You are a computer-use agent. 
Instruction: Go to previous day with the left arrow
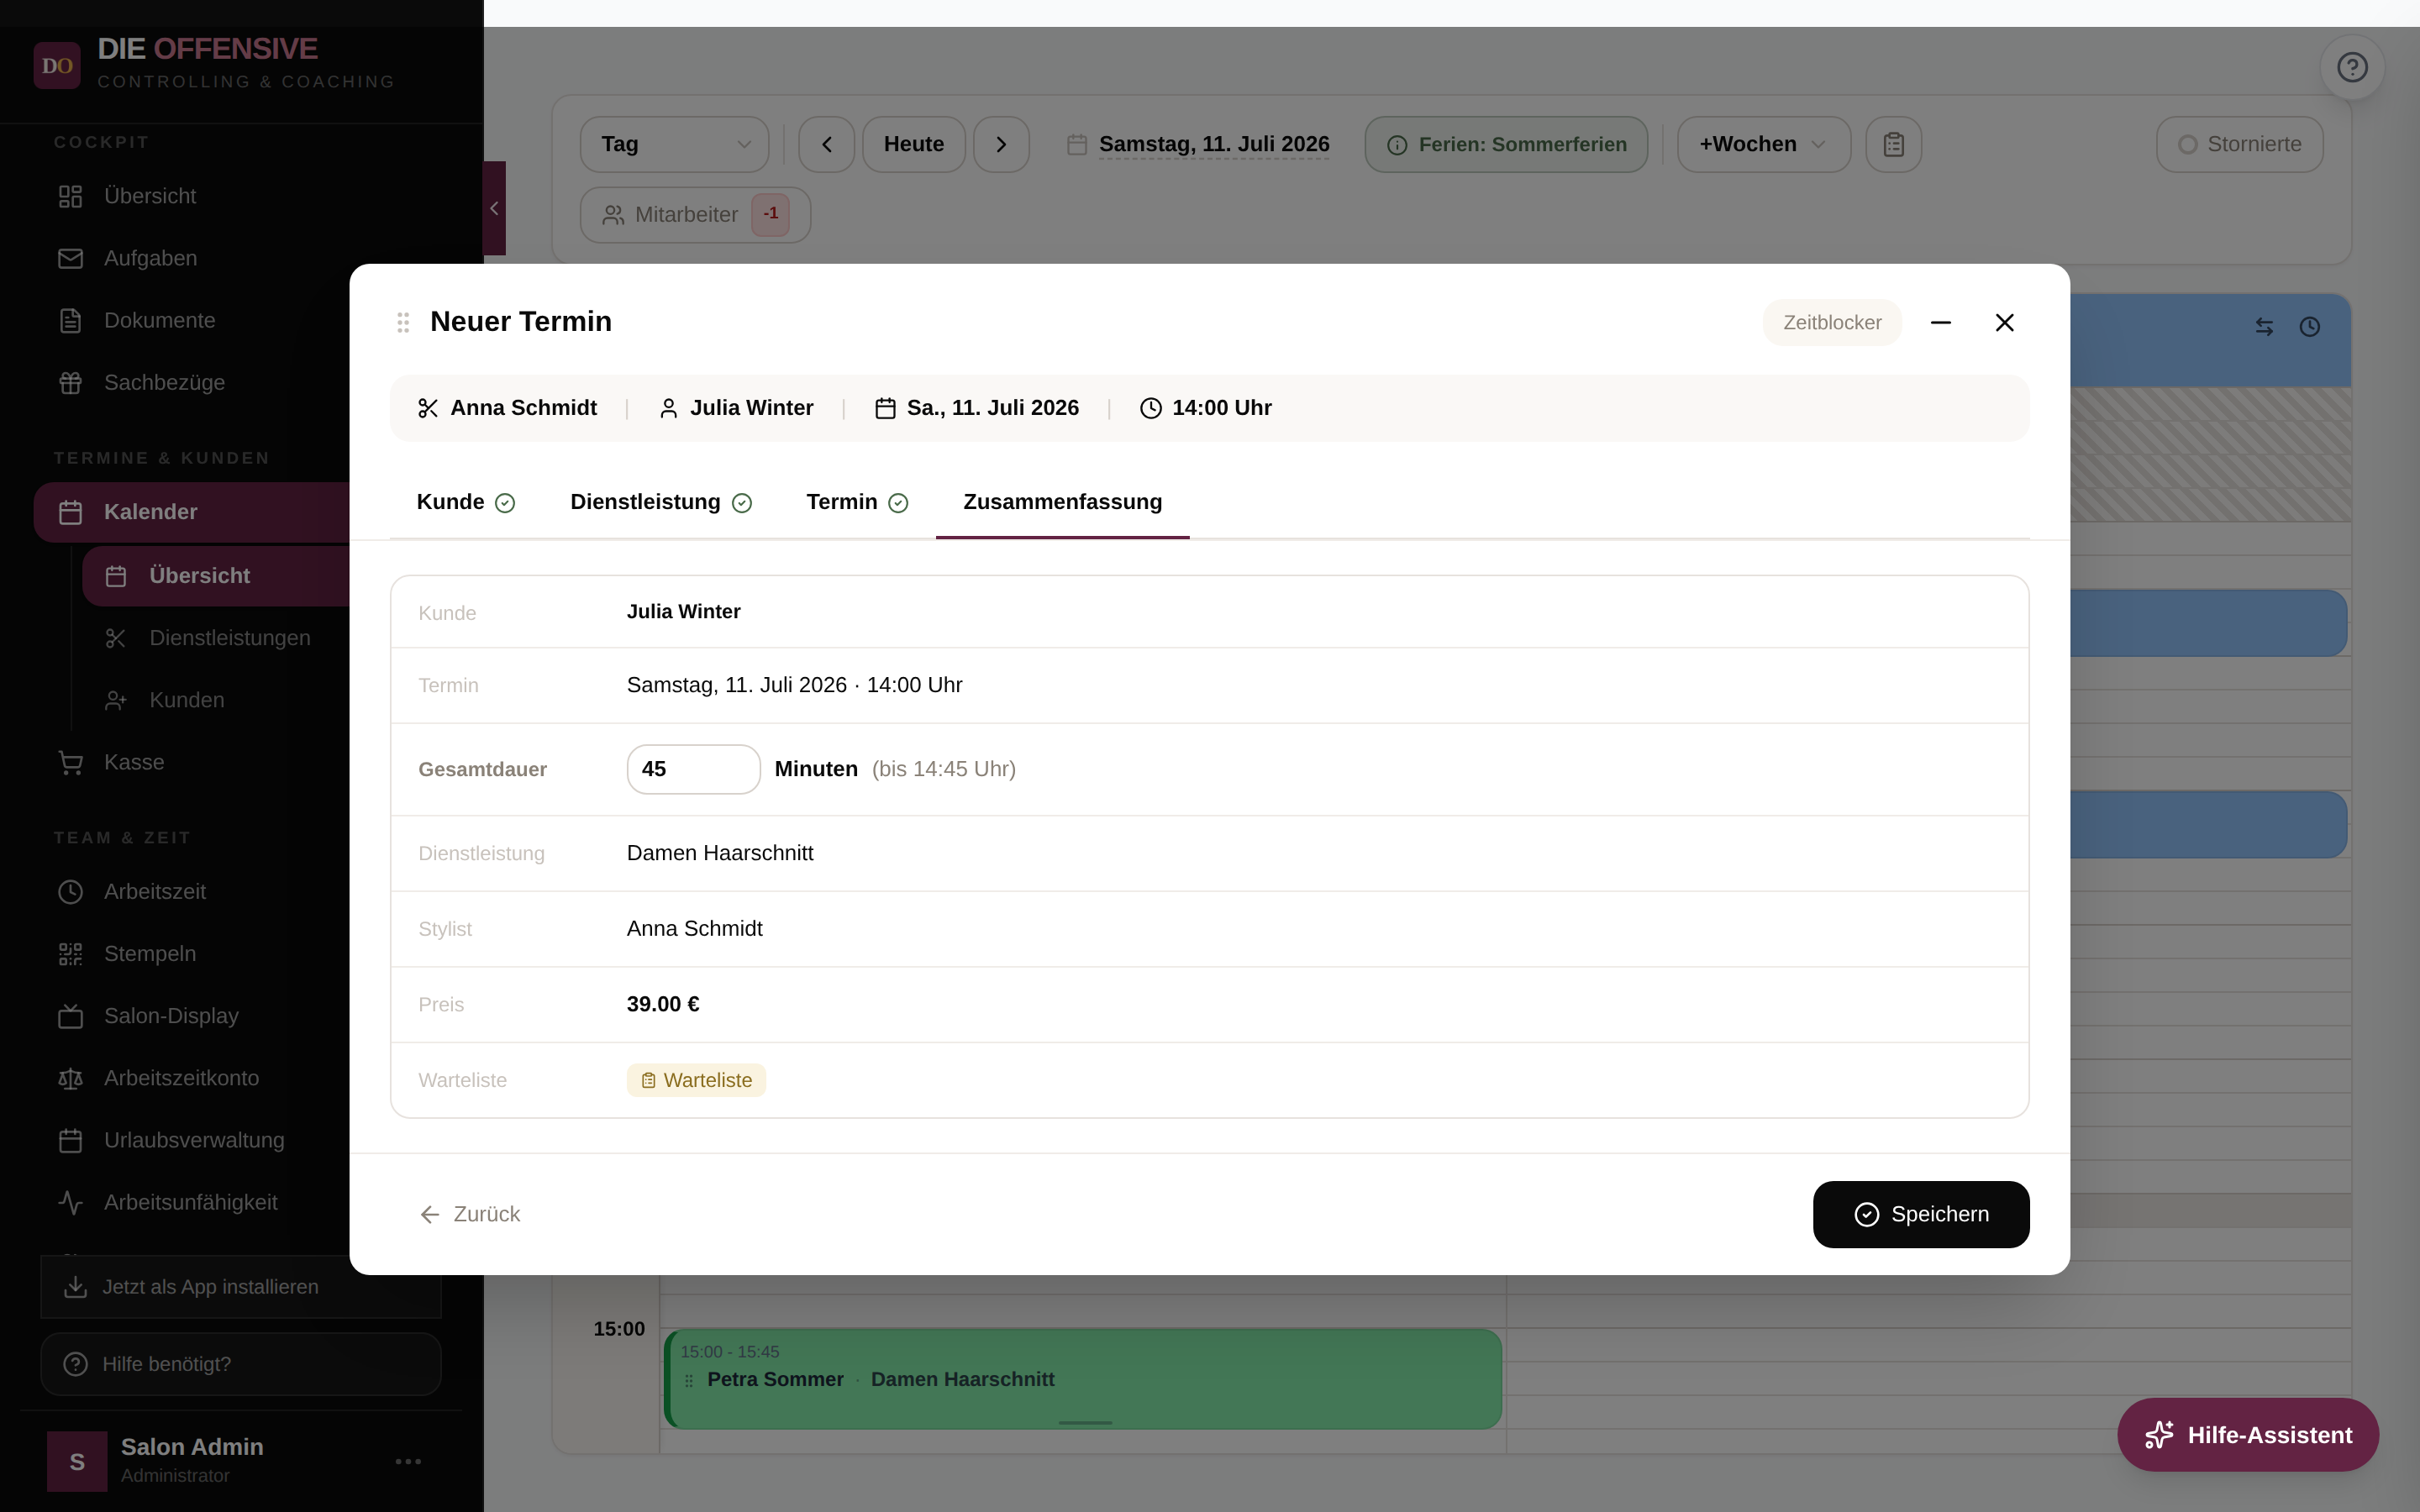coord(827,144)
